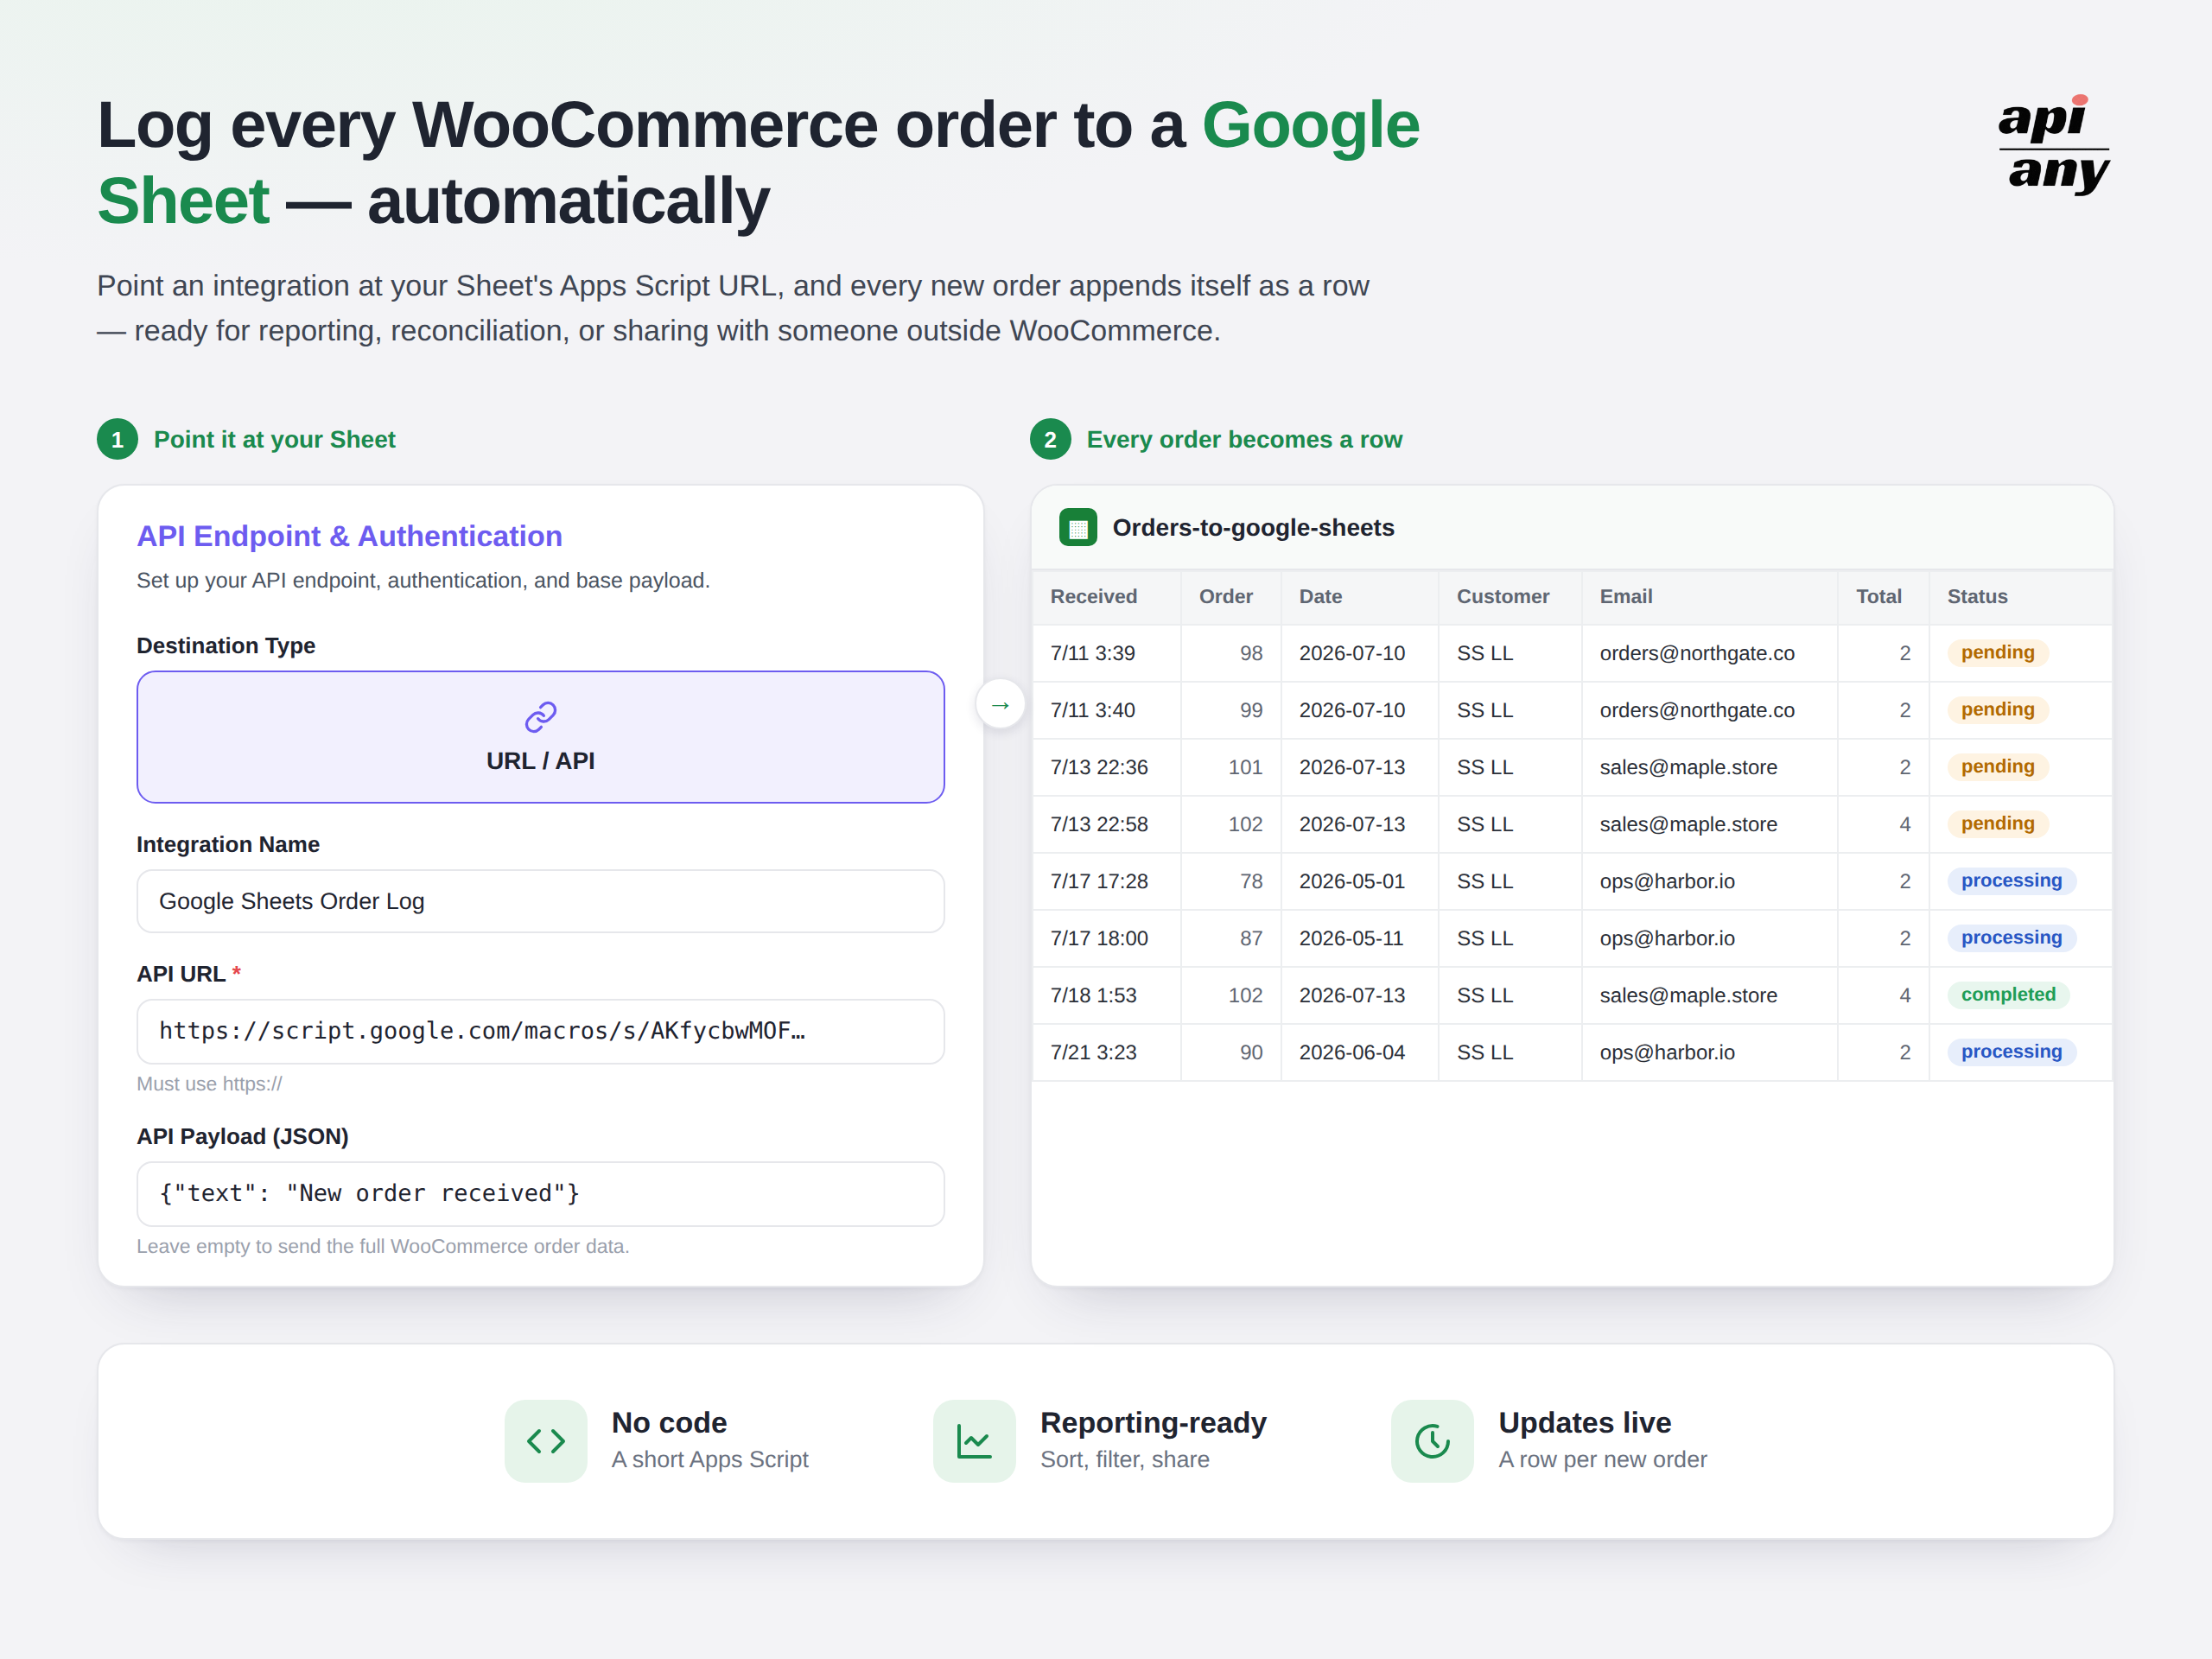The image size is (2212, 1659).
Task: Click the "Every order becomes a row" step label
Action: click(x=1244, y=440)
